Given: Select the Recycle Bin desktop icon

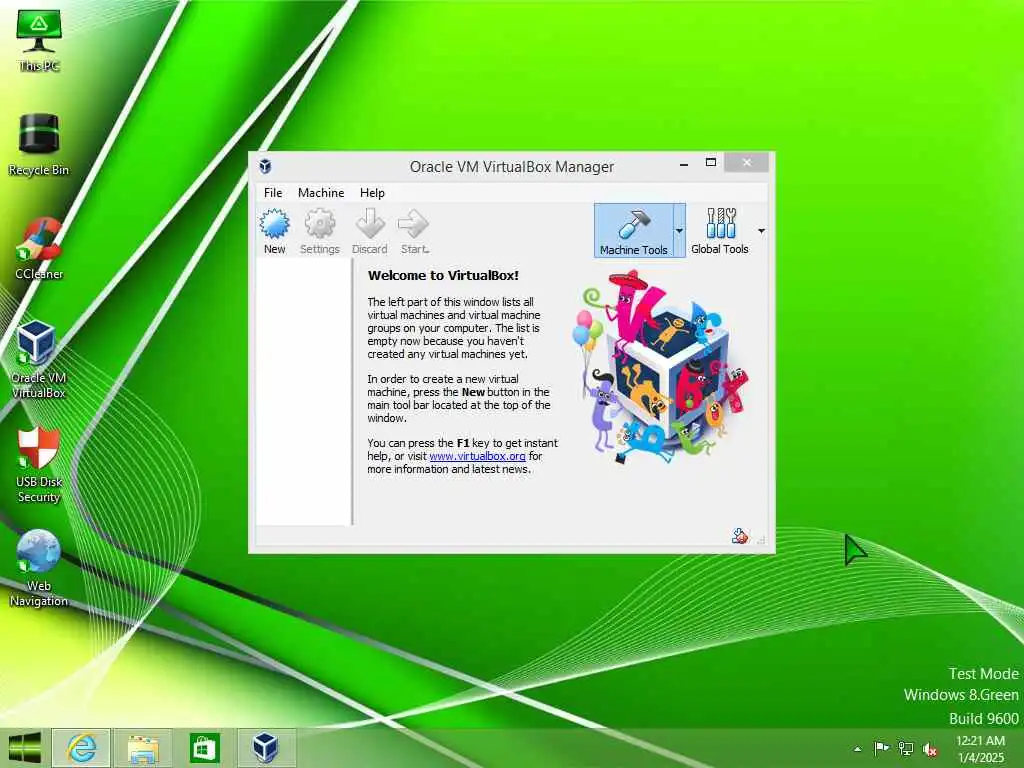Looking at the screenshot, I should coord(39,144).
